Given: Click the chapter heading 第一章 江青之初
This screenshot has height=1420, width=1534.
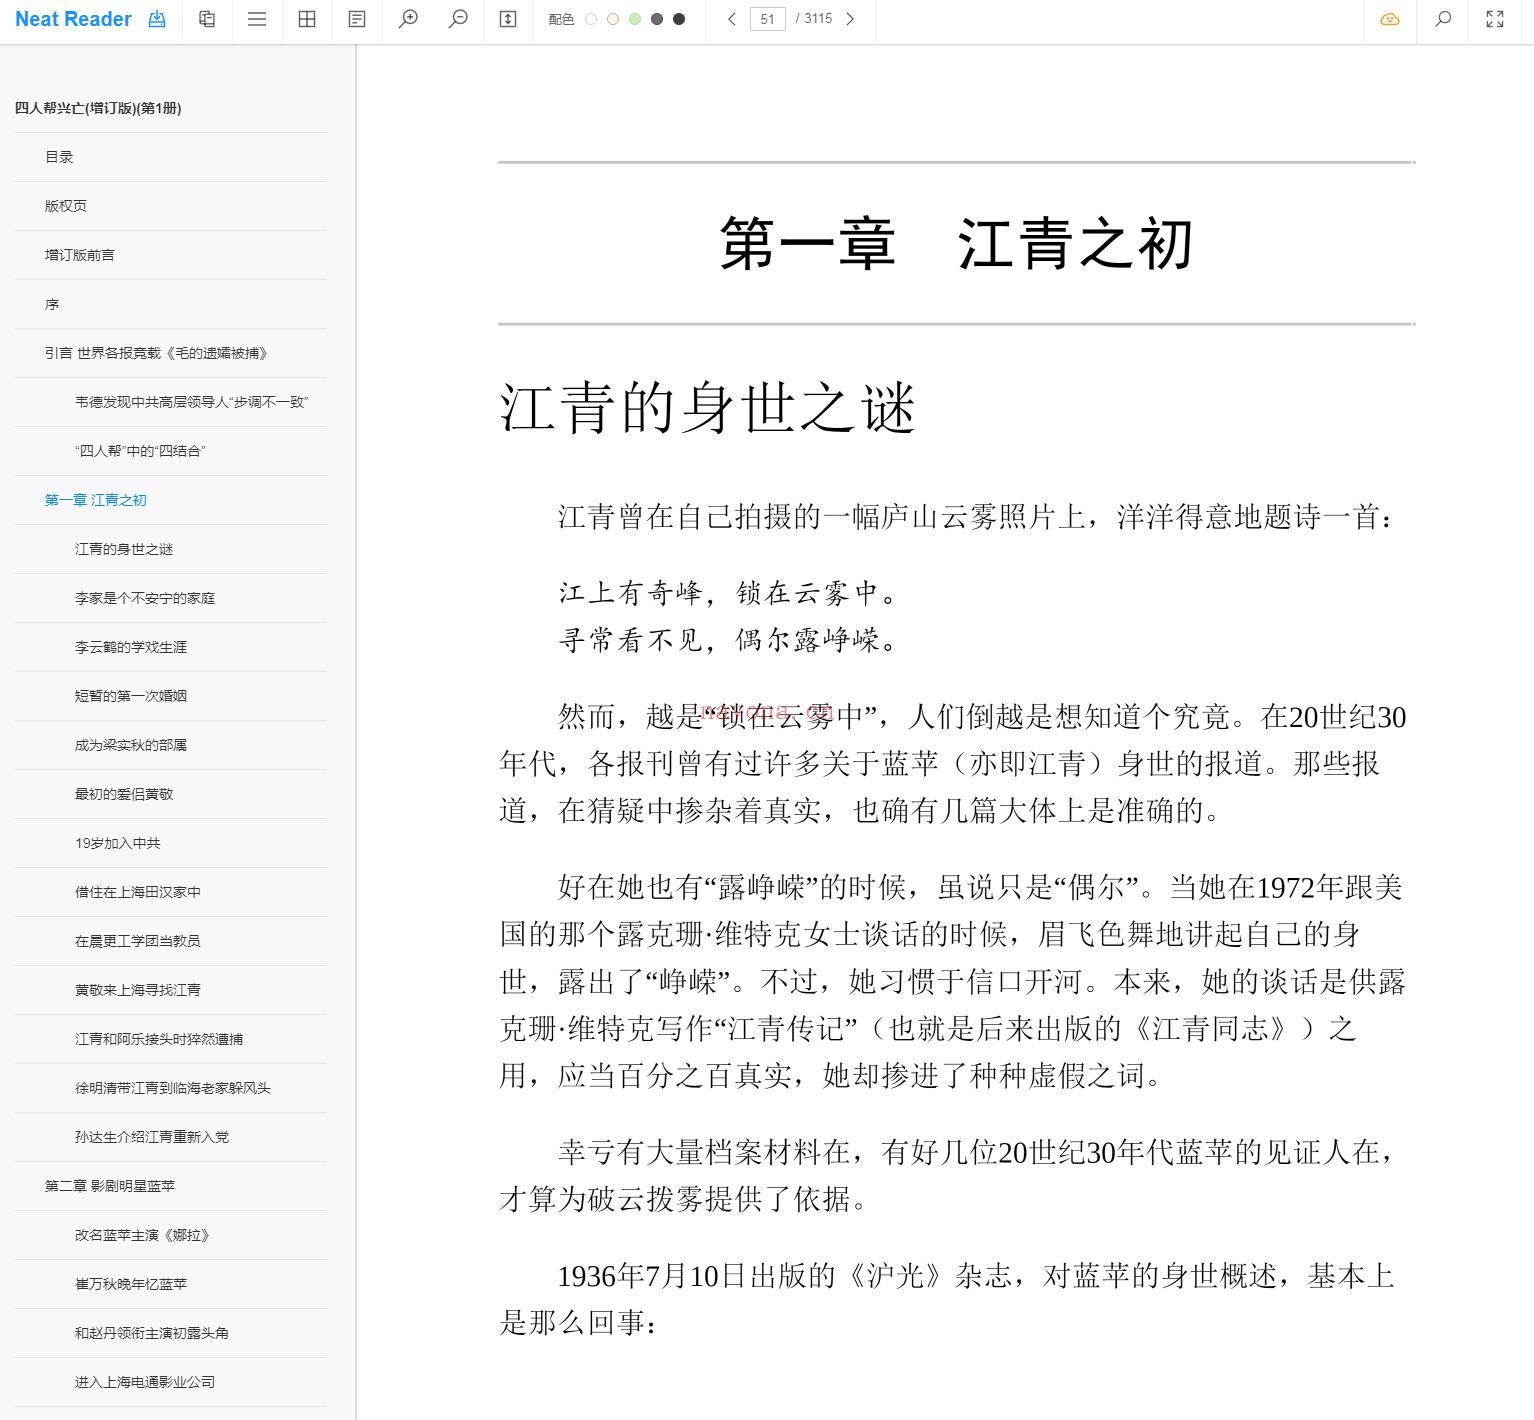Looking at the screenshot, I should [x=956, y=243].
